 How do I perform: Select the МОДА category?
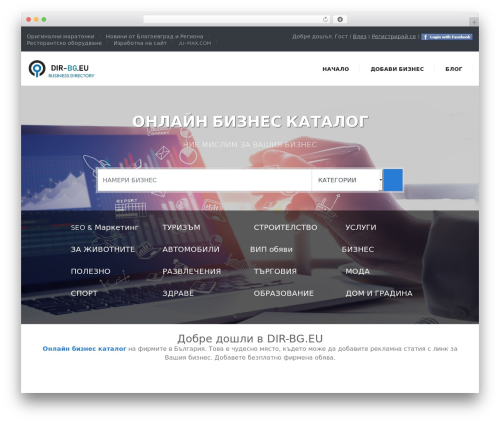point(357,271)
